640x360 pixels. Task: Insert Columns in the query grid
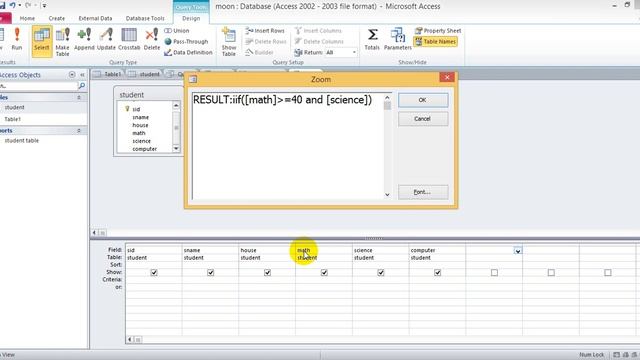(x=318, y=31)
